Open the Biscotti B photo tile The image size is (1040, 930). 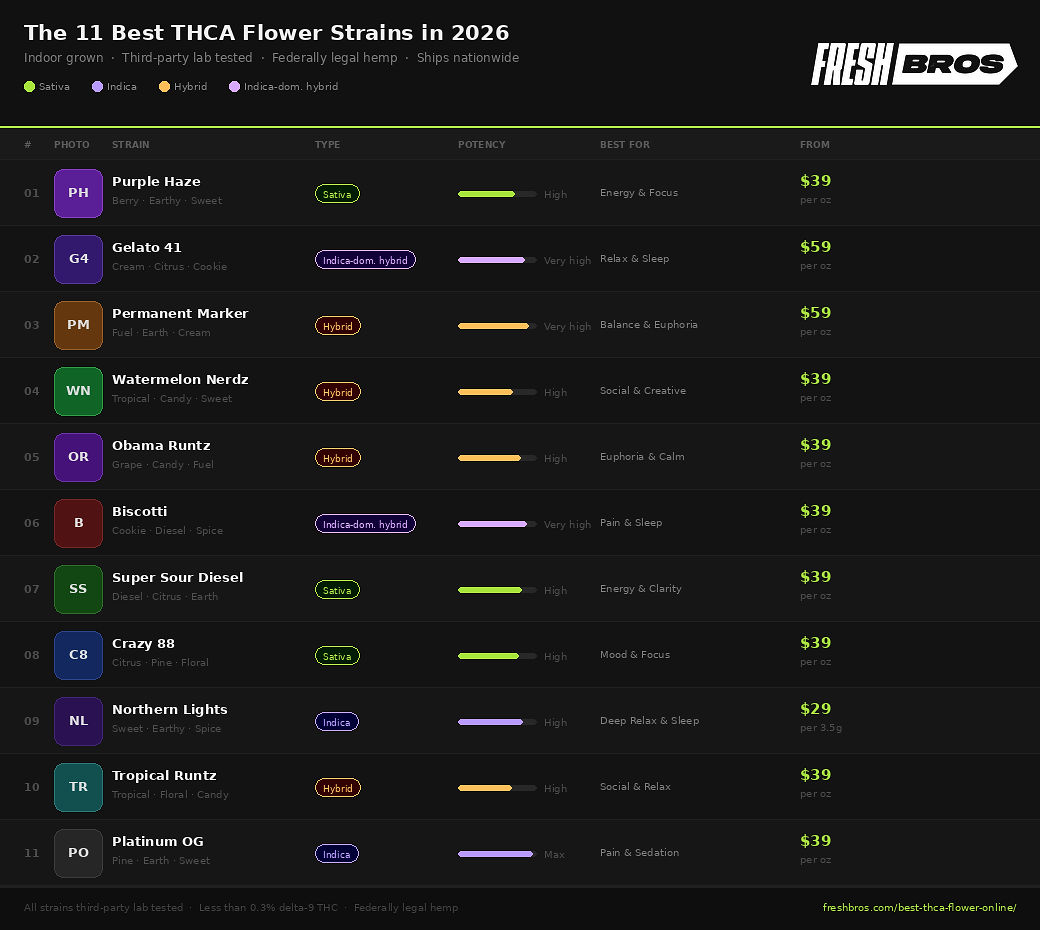click(x=78, y=523)
